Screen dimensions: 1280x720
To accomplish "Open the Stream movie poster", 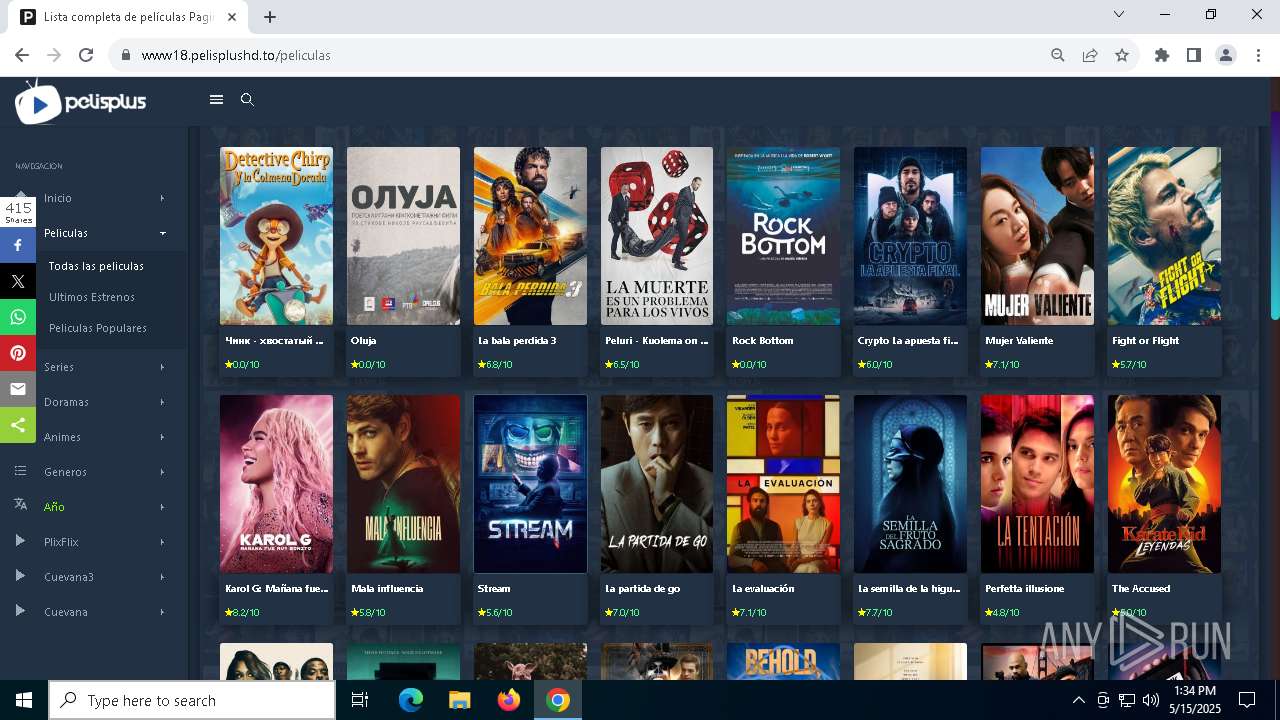I will [x=530, y=484].
